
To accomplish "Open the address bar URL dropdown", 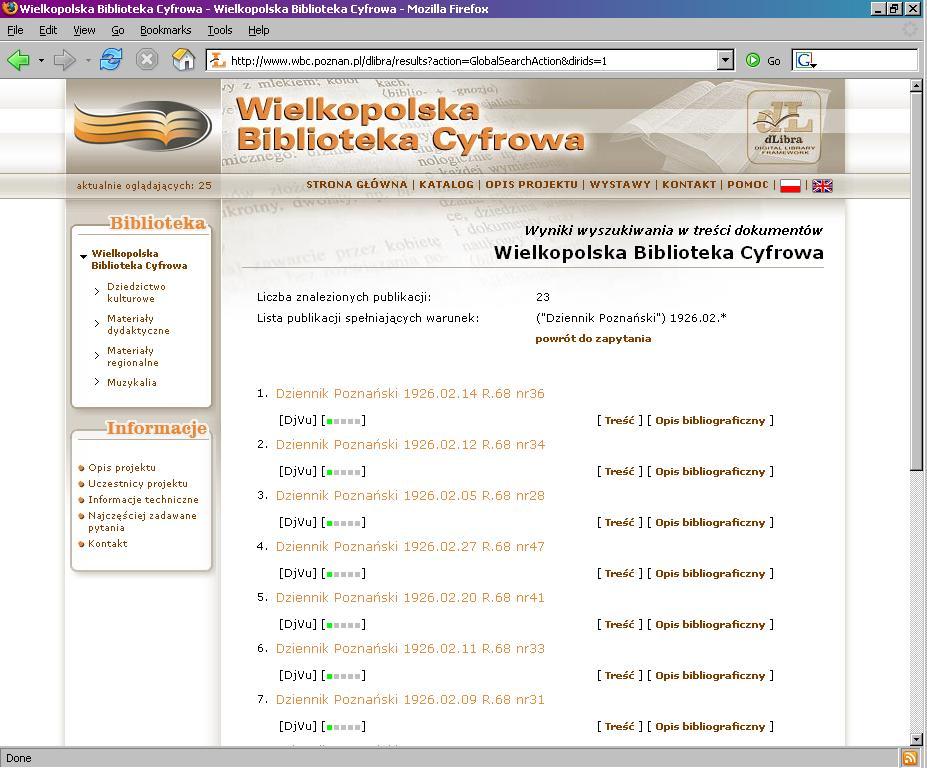I will (725, 60).
